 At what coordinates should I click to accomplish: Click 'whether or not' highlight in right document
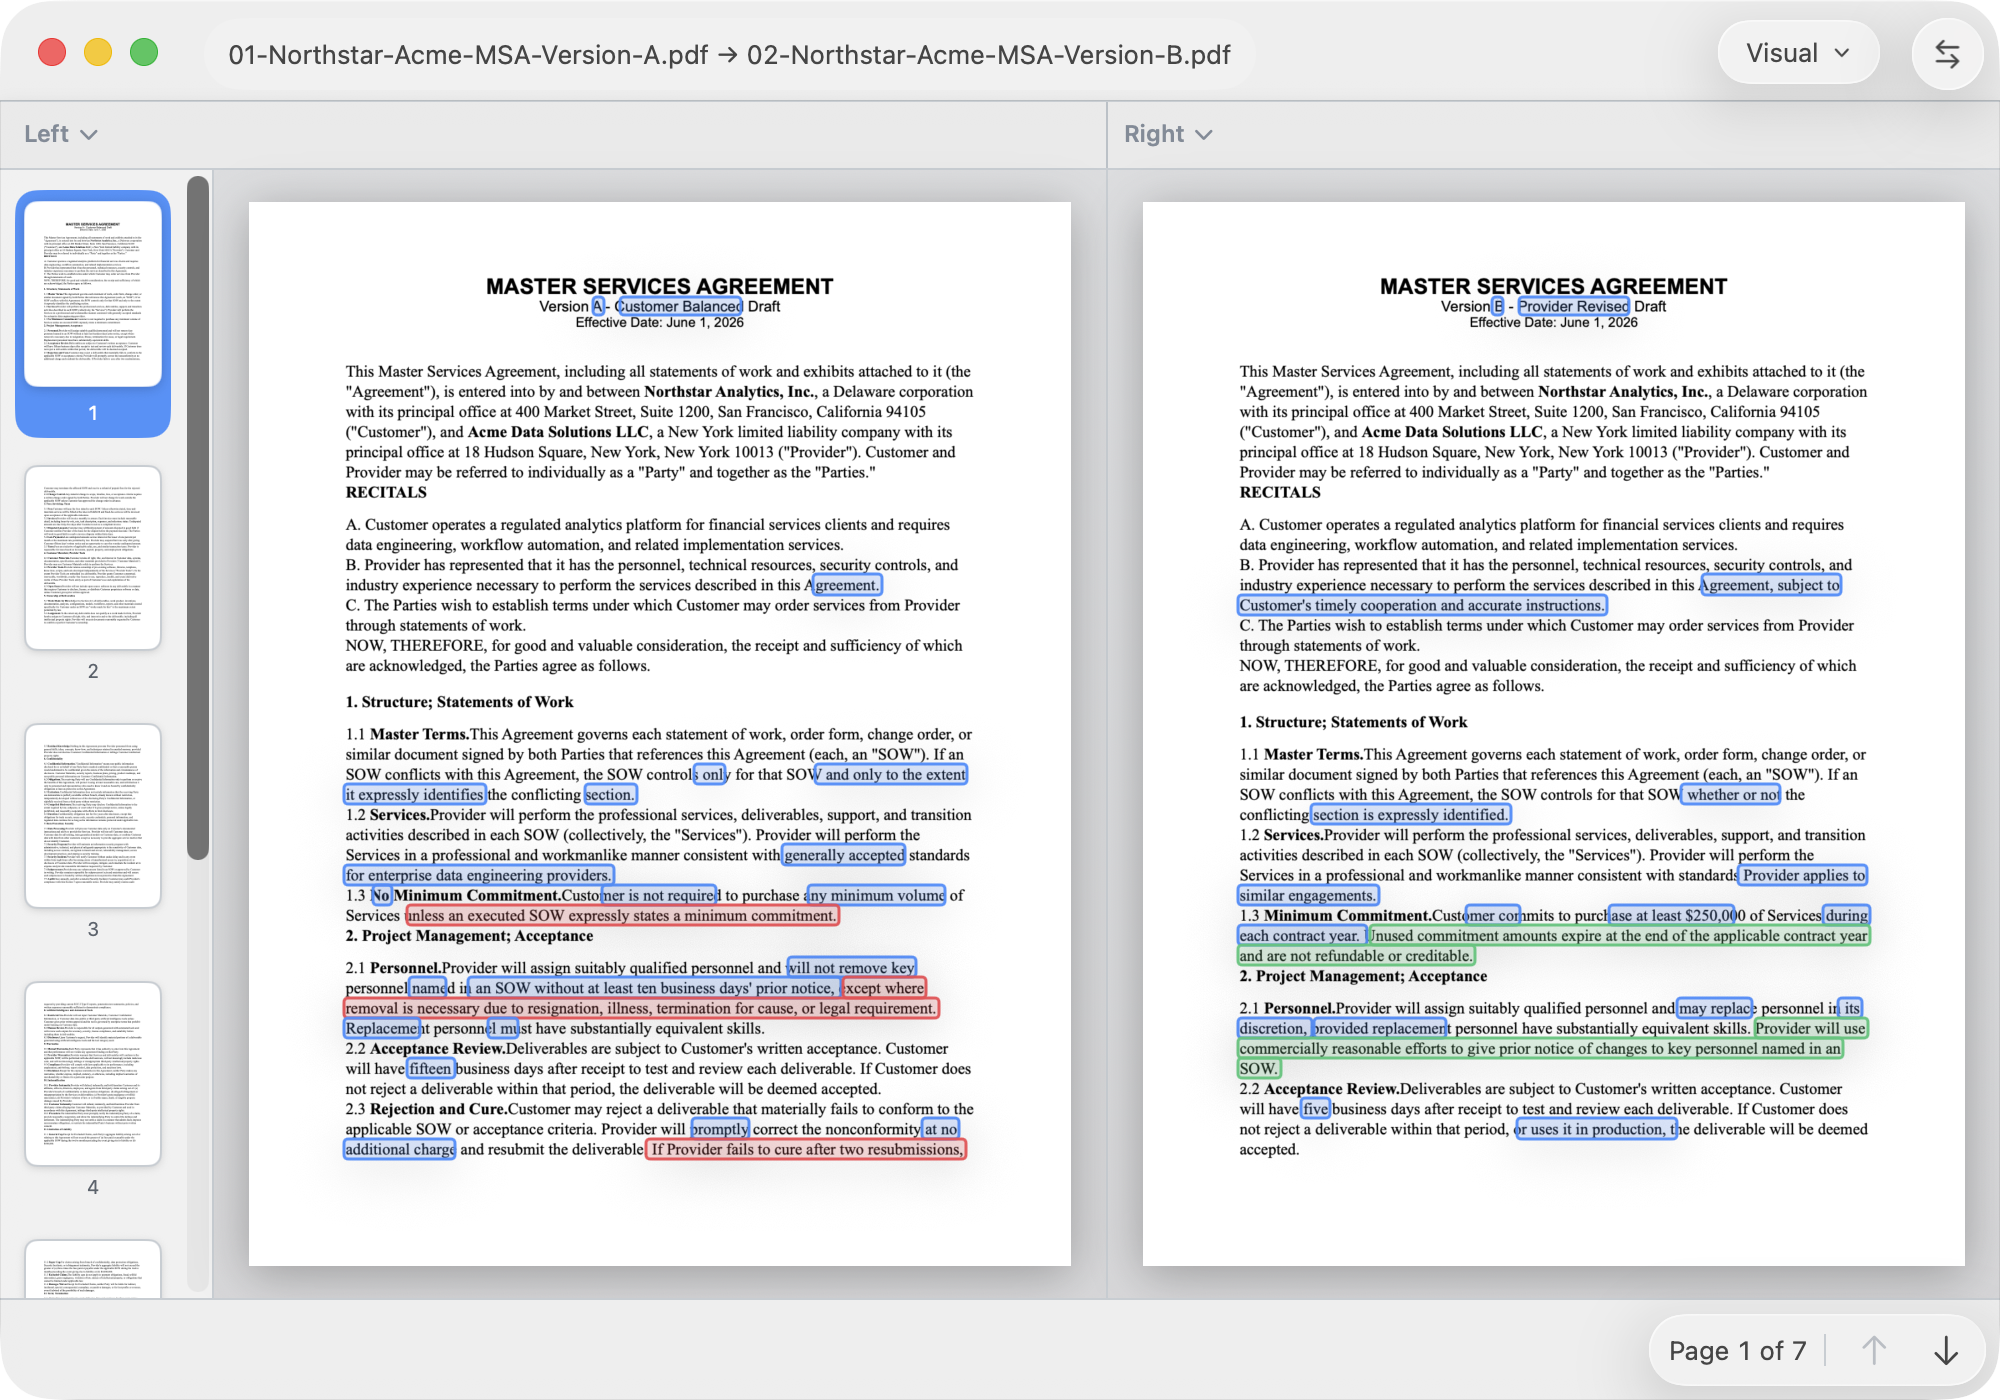click(1733, 794)
